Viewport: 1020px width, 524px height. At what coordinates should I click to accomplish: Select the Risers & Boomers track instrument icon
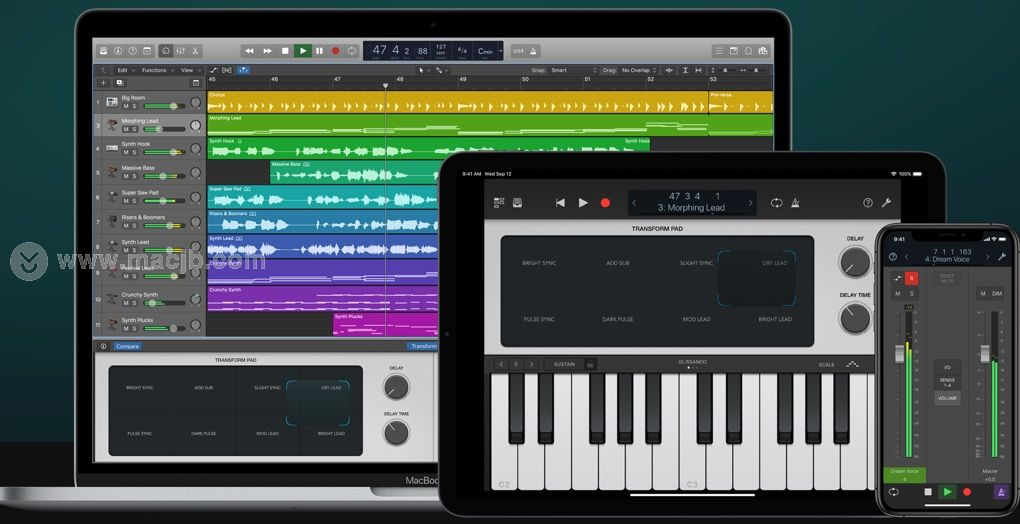click(112, 221)
